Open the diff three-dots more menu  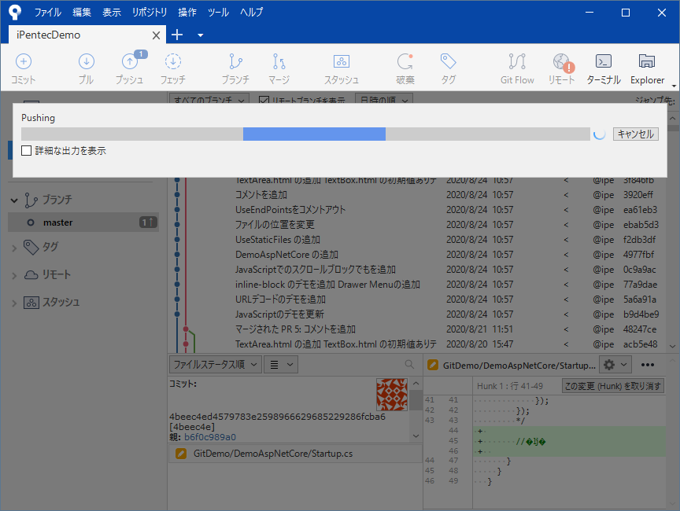pos(647,365)
